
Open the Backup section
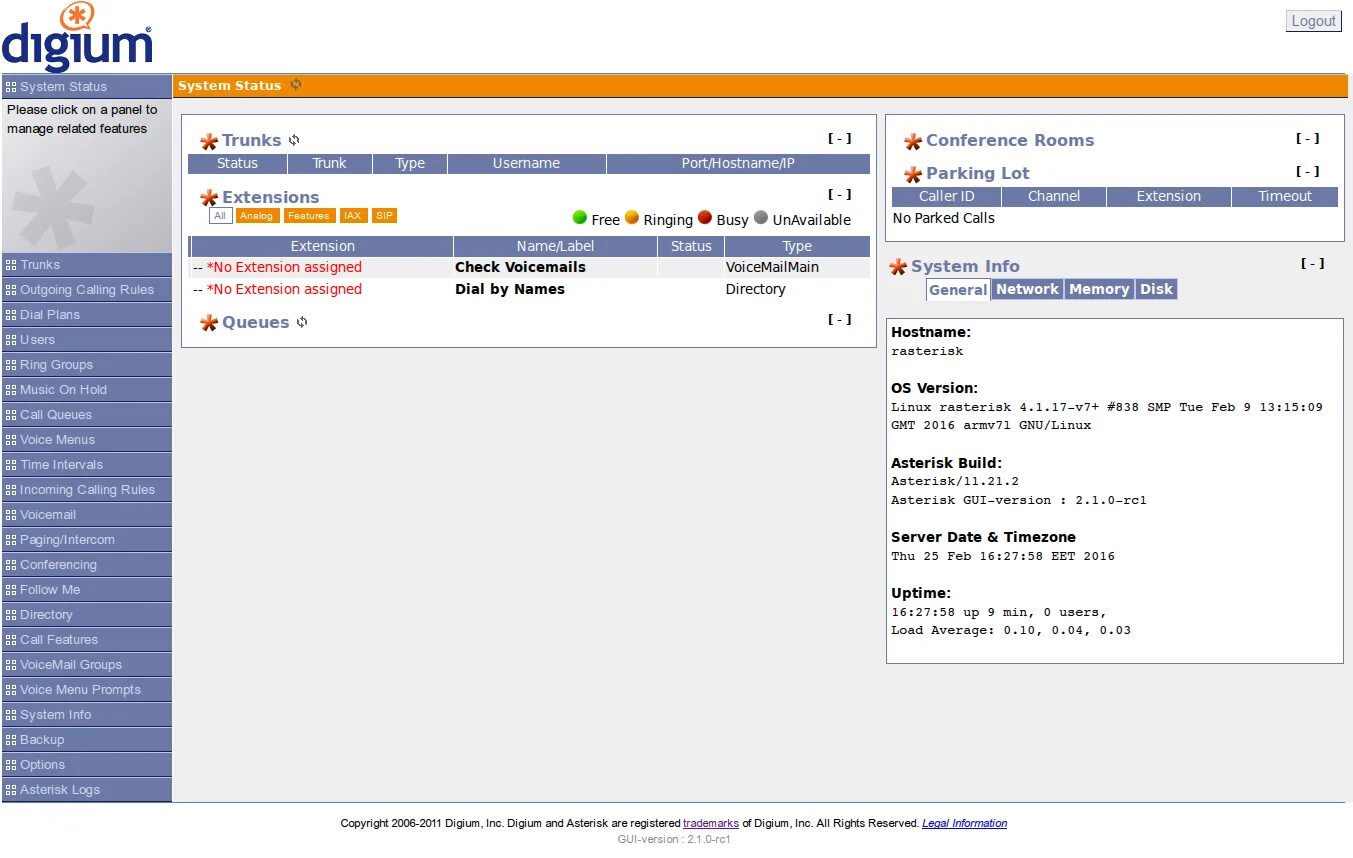86,740
